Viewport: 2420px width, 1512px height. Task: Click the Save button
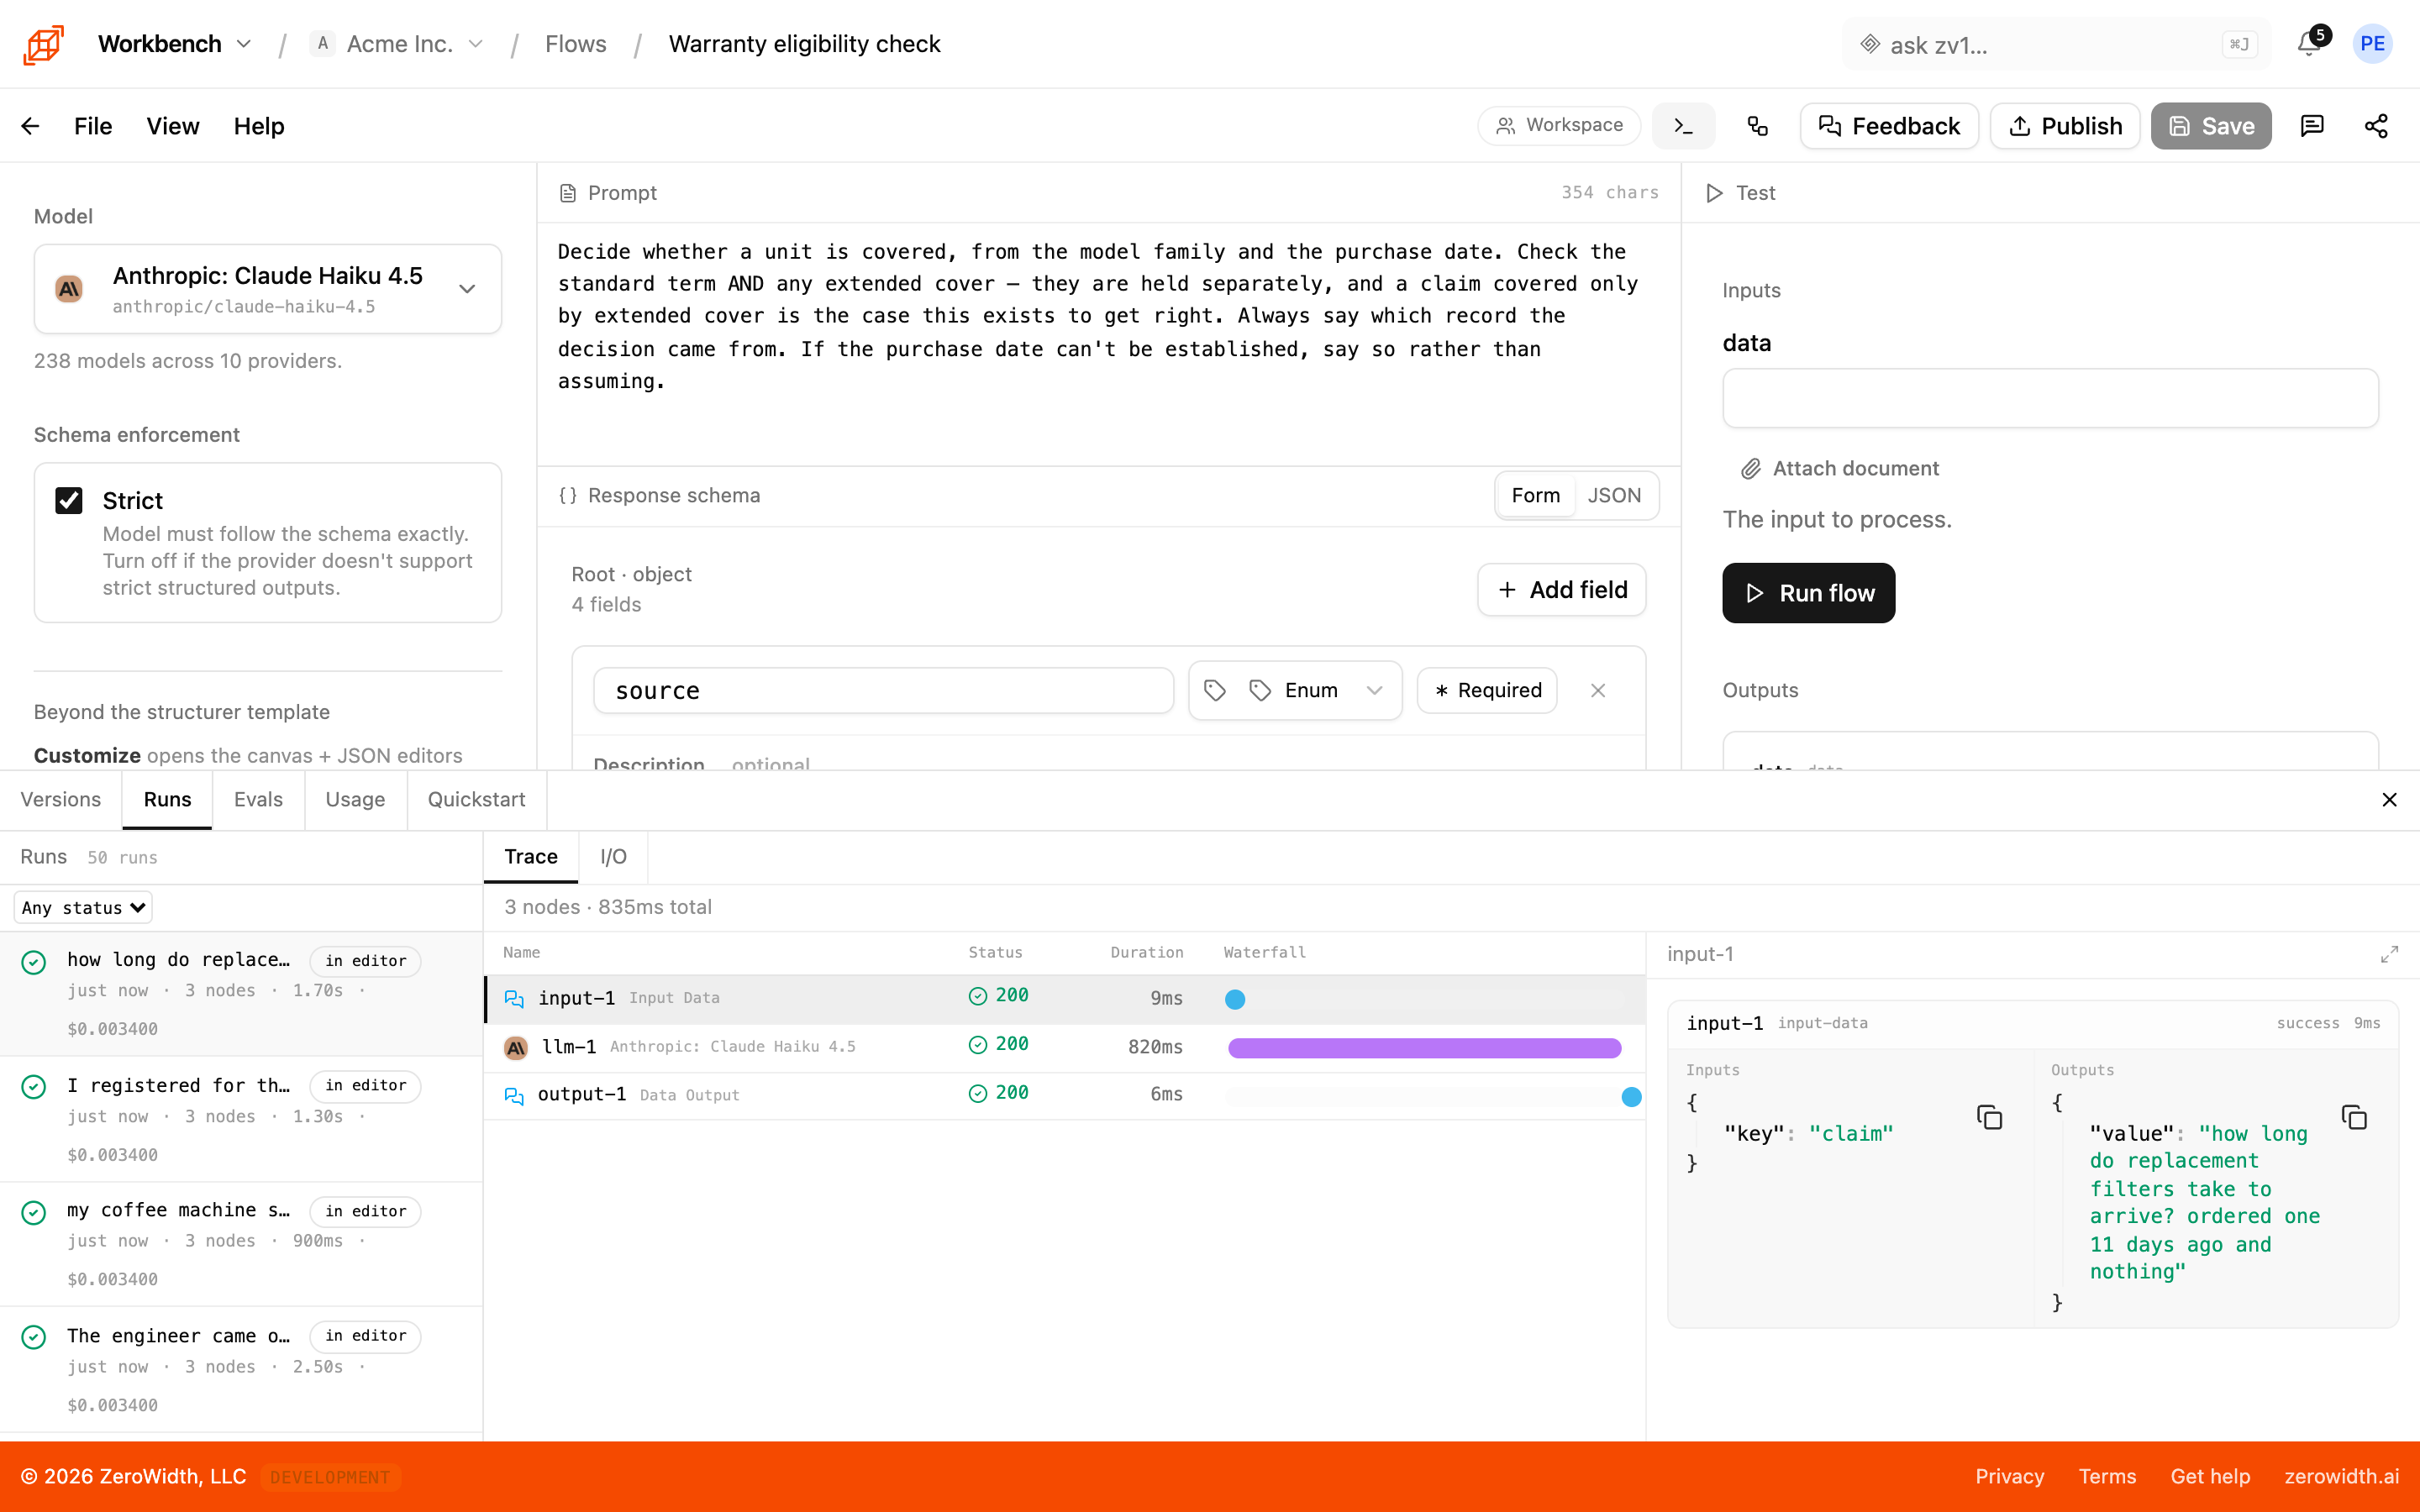[2211, 126]
